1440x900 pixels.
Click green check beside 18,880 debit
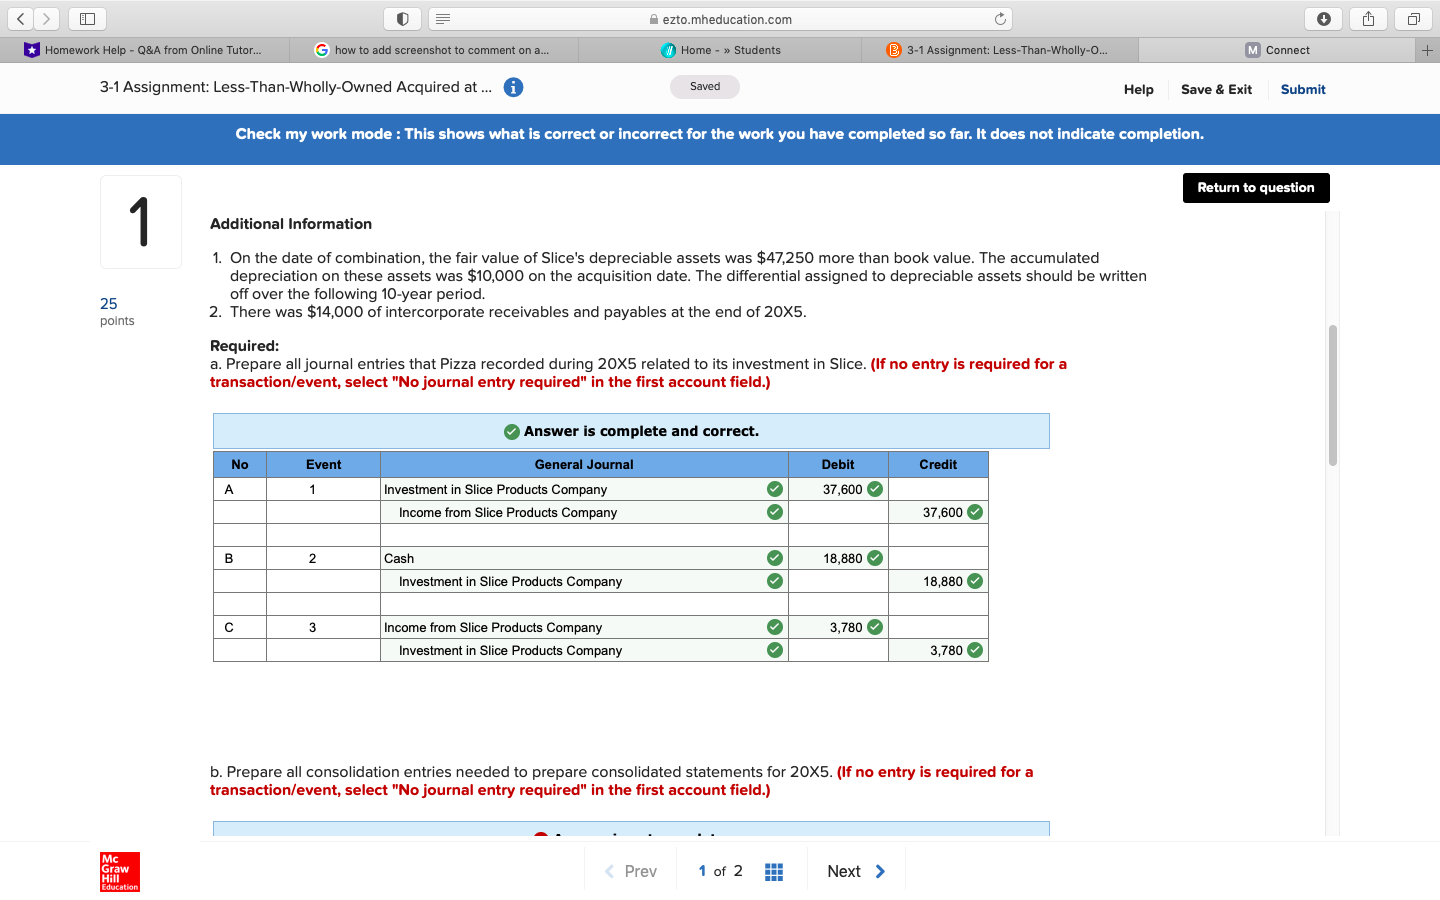[875, 558]
